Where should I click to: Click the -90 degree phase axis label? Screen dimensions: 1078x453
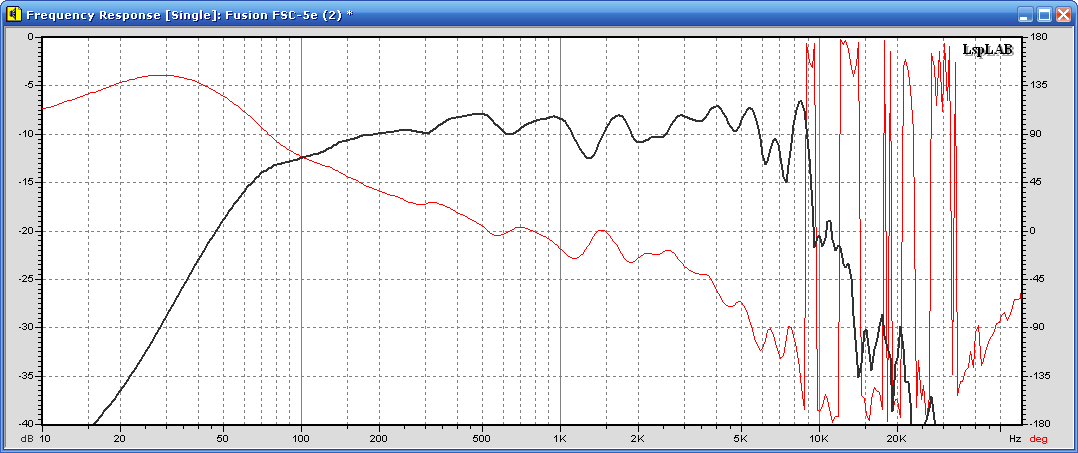click(1037, 329)
